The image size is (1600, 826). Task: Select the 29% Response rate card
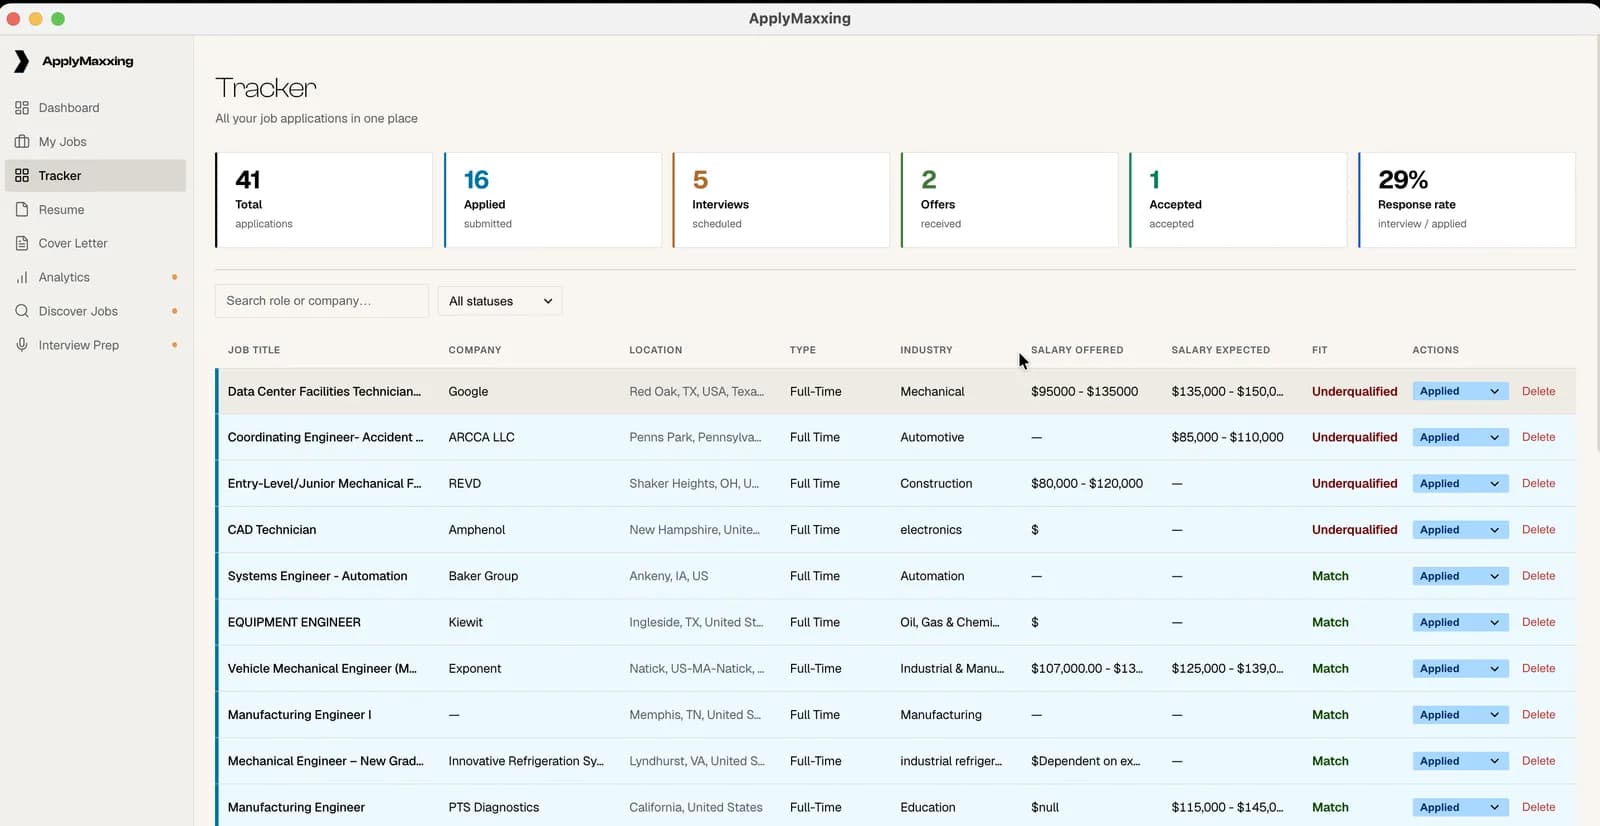[x=1466, y=200]
